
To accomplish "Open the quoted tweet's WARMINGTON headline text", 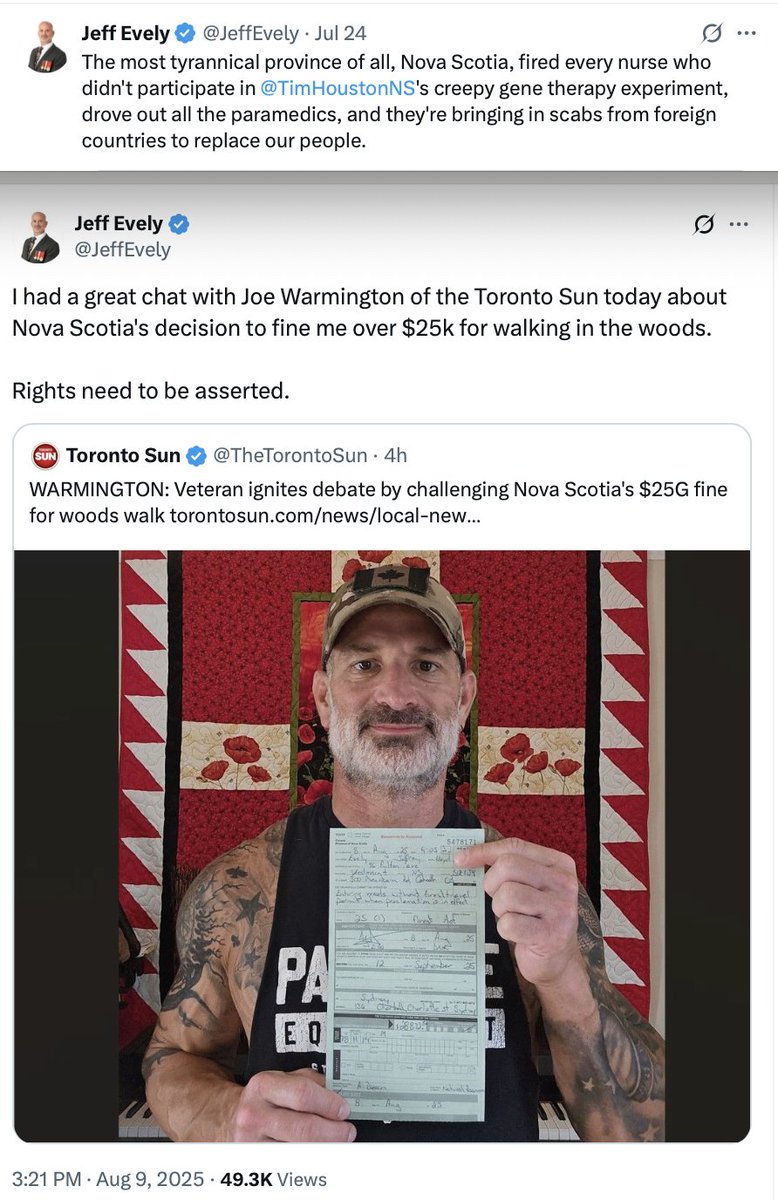I will 378,503.
